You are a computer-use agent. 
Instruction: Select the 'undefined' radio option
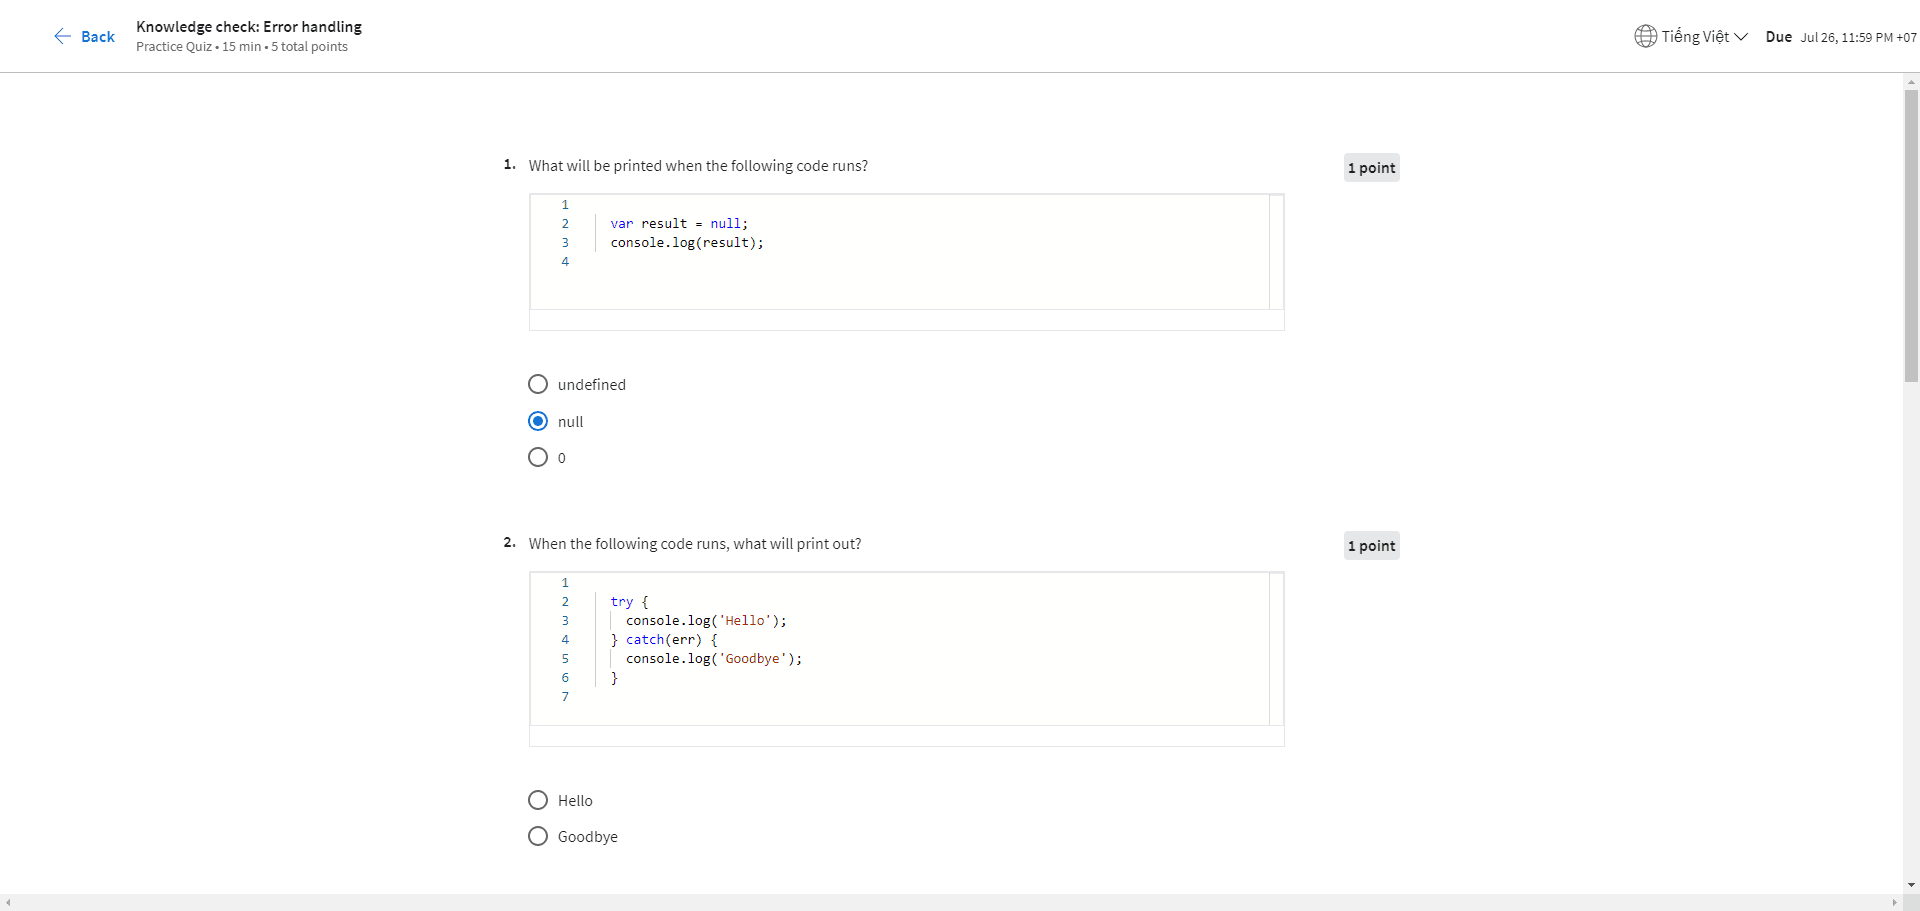(538, 384)
